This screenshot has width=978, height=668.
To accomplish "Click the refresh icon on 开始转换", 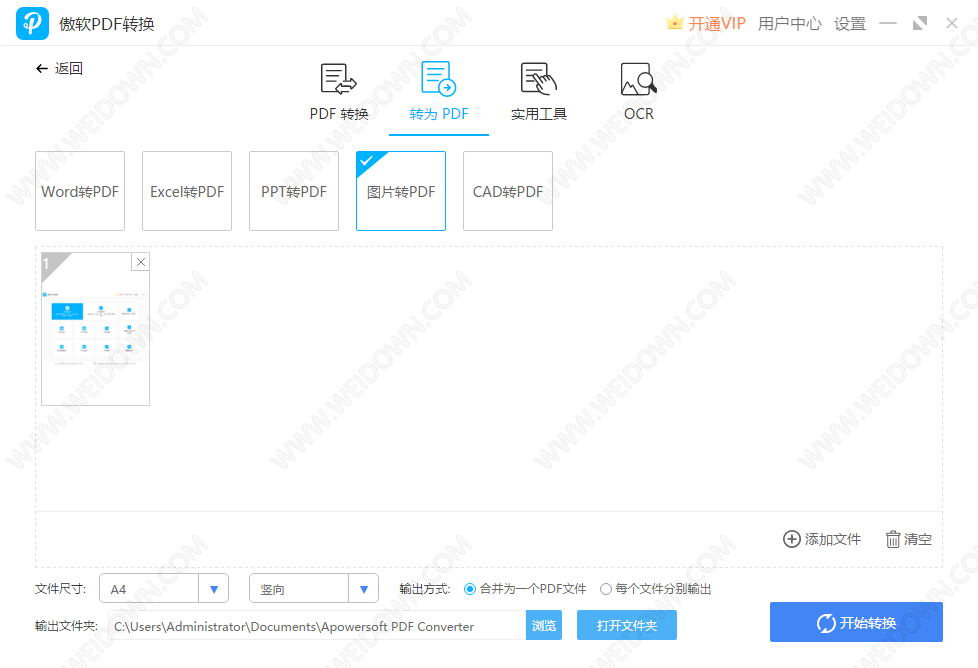I will tap(826, 623).
